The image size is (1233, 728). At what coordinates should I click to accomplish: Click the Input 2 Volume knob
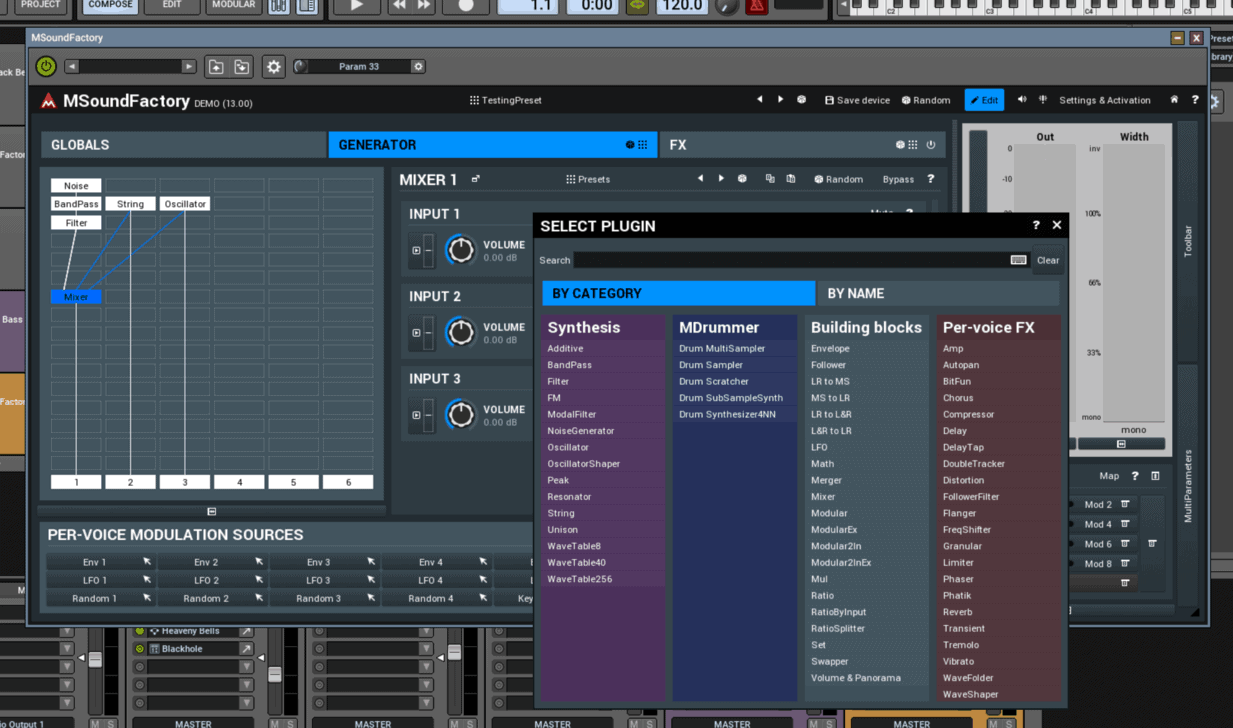click(x=460, y=332)
